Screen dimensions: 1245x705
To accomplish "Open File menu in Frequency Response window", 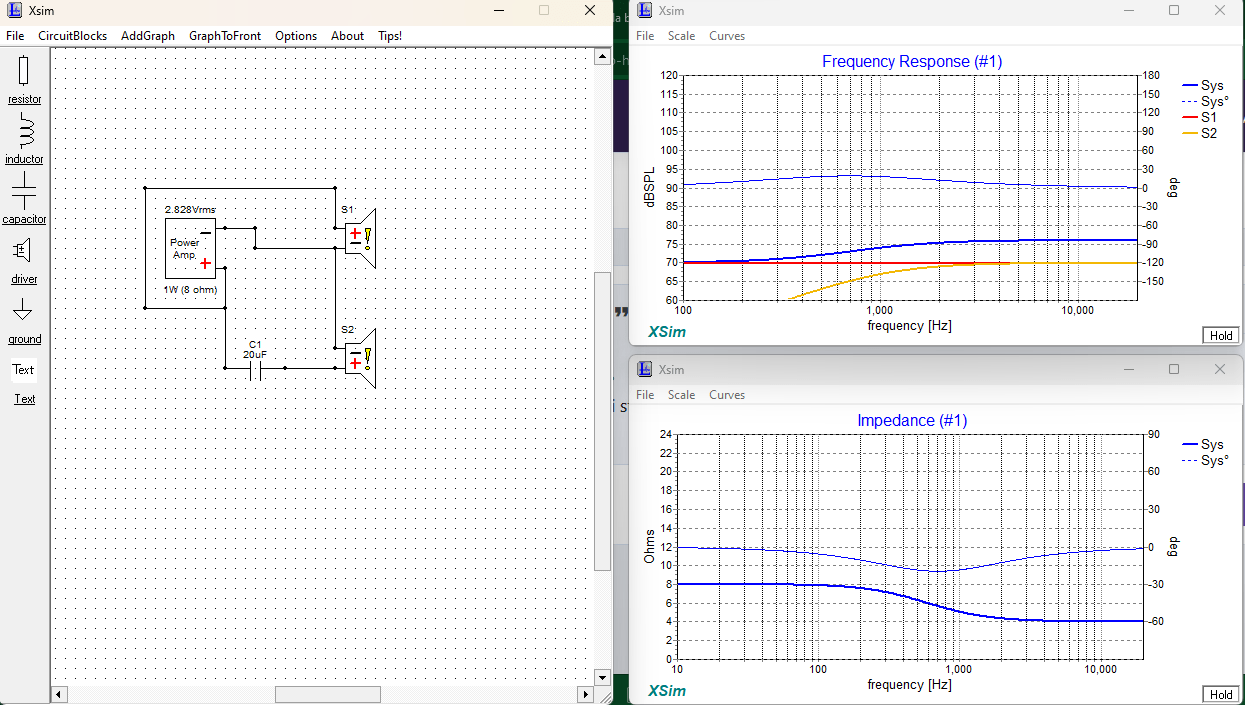I will [x=645, y=35].
